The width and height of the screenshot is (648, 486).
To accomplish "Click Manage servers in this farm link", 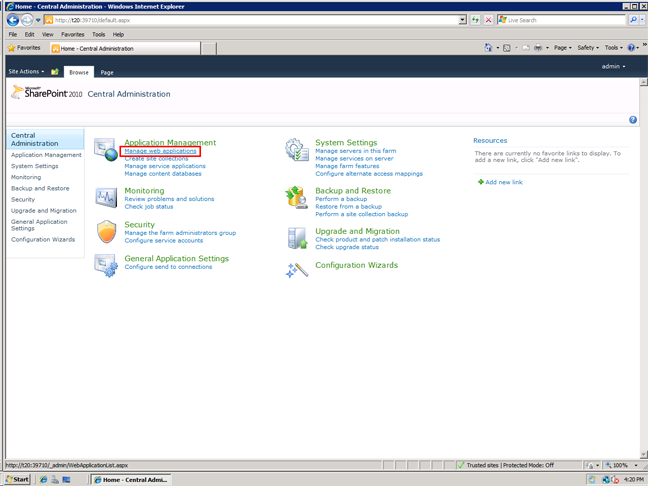I will click(355, 151).
